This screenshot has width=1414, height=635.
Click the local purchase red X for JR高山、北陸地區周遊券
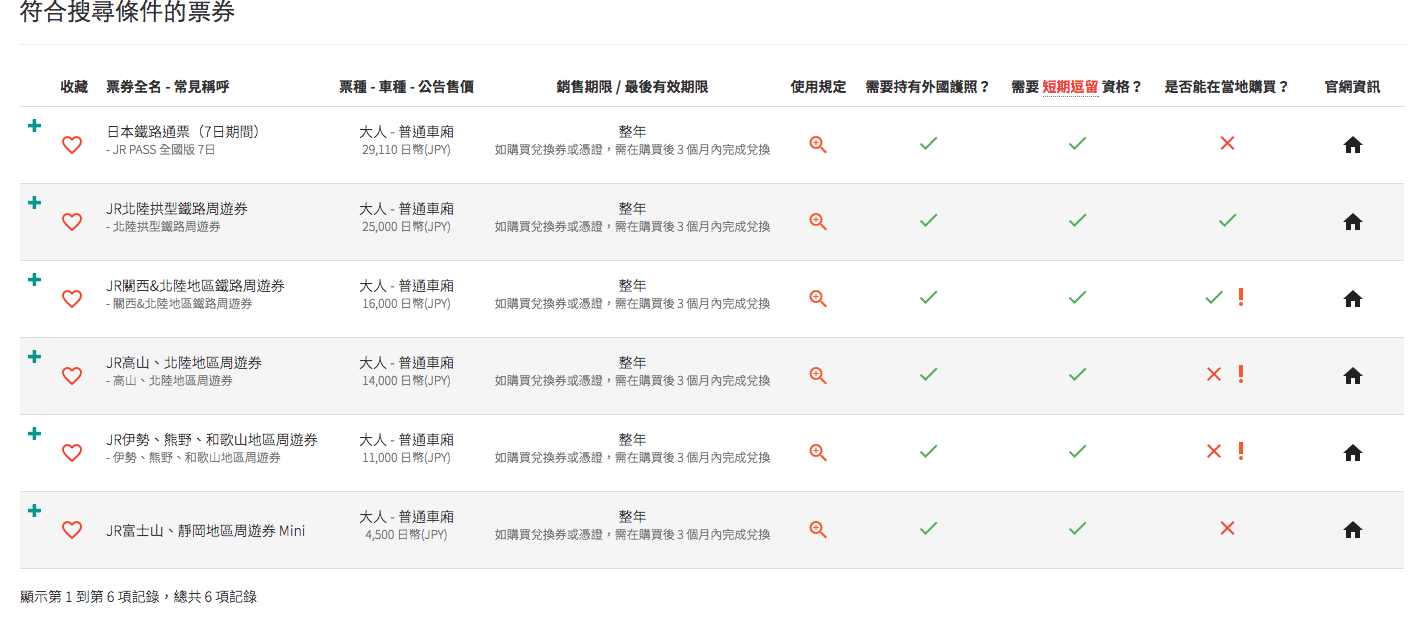[1214, 375]
